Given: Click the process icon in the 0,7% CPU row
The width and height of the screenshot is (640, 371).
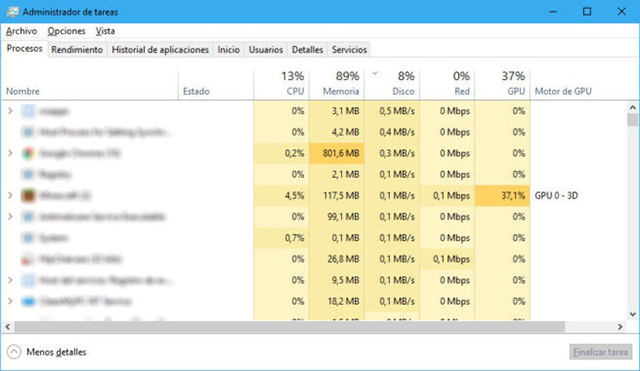Looking at the screenshot, I should tap(28, 238).
